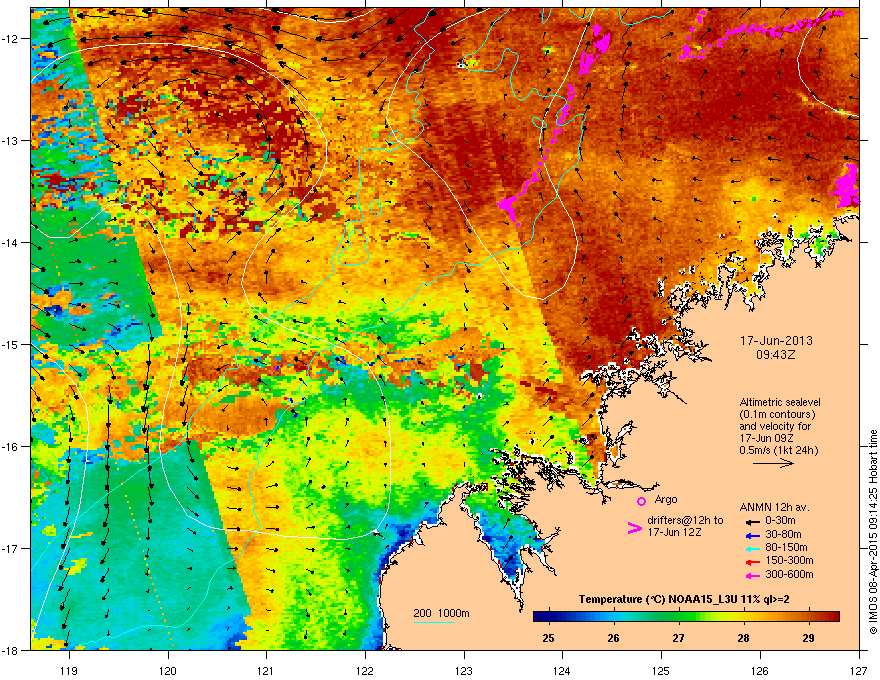Click the '09:43Z' time text
This screenshot has width=880, height=680.
[x=776, y=355]
